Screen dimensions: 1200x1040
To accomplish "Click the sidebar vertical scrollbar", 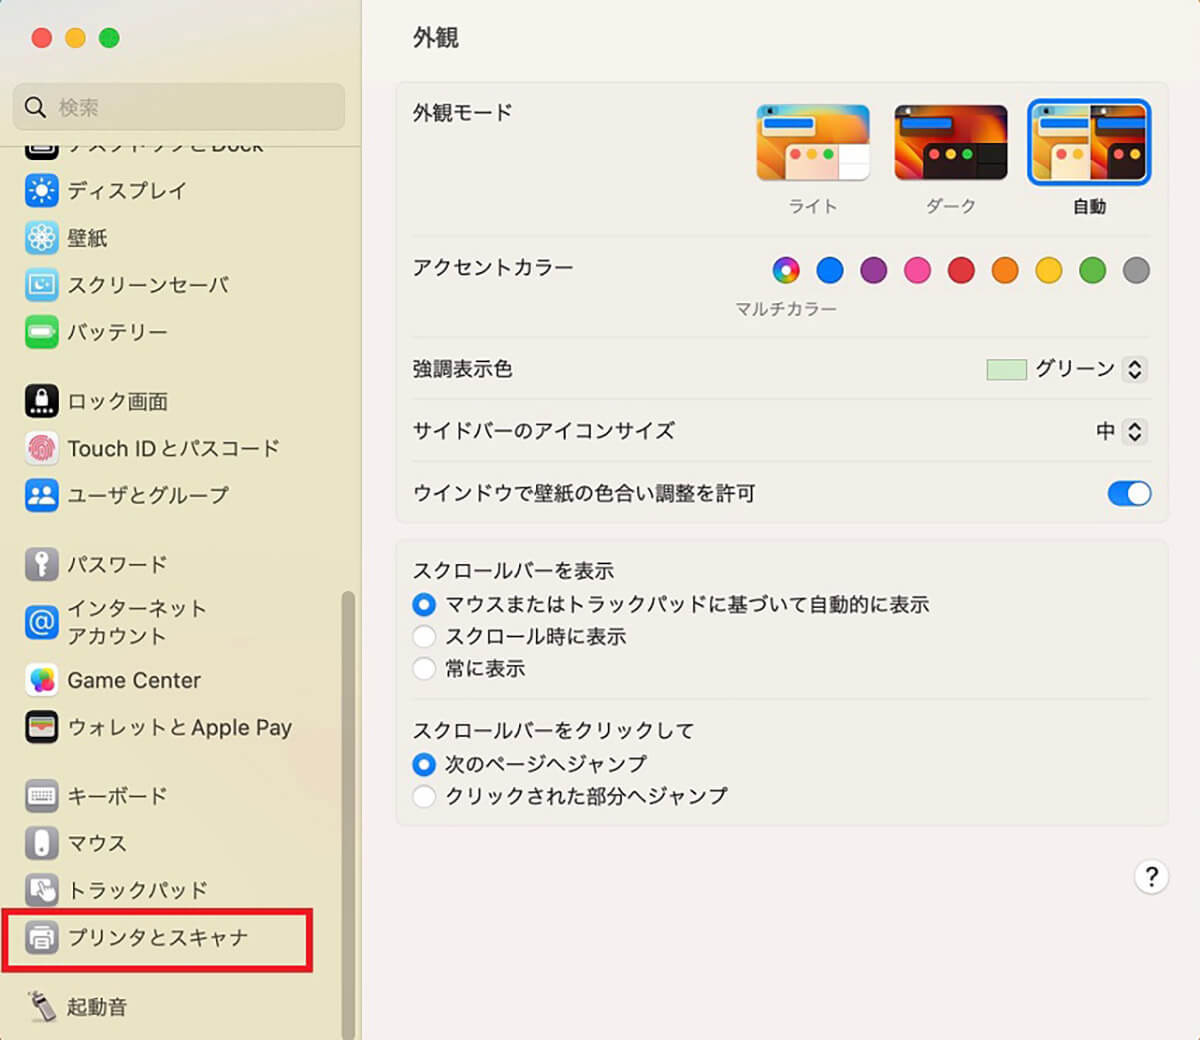I will (x=348, y=814).
